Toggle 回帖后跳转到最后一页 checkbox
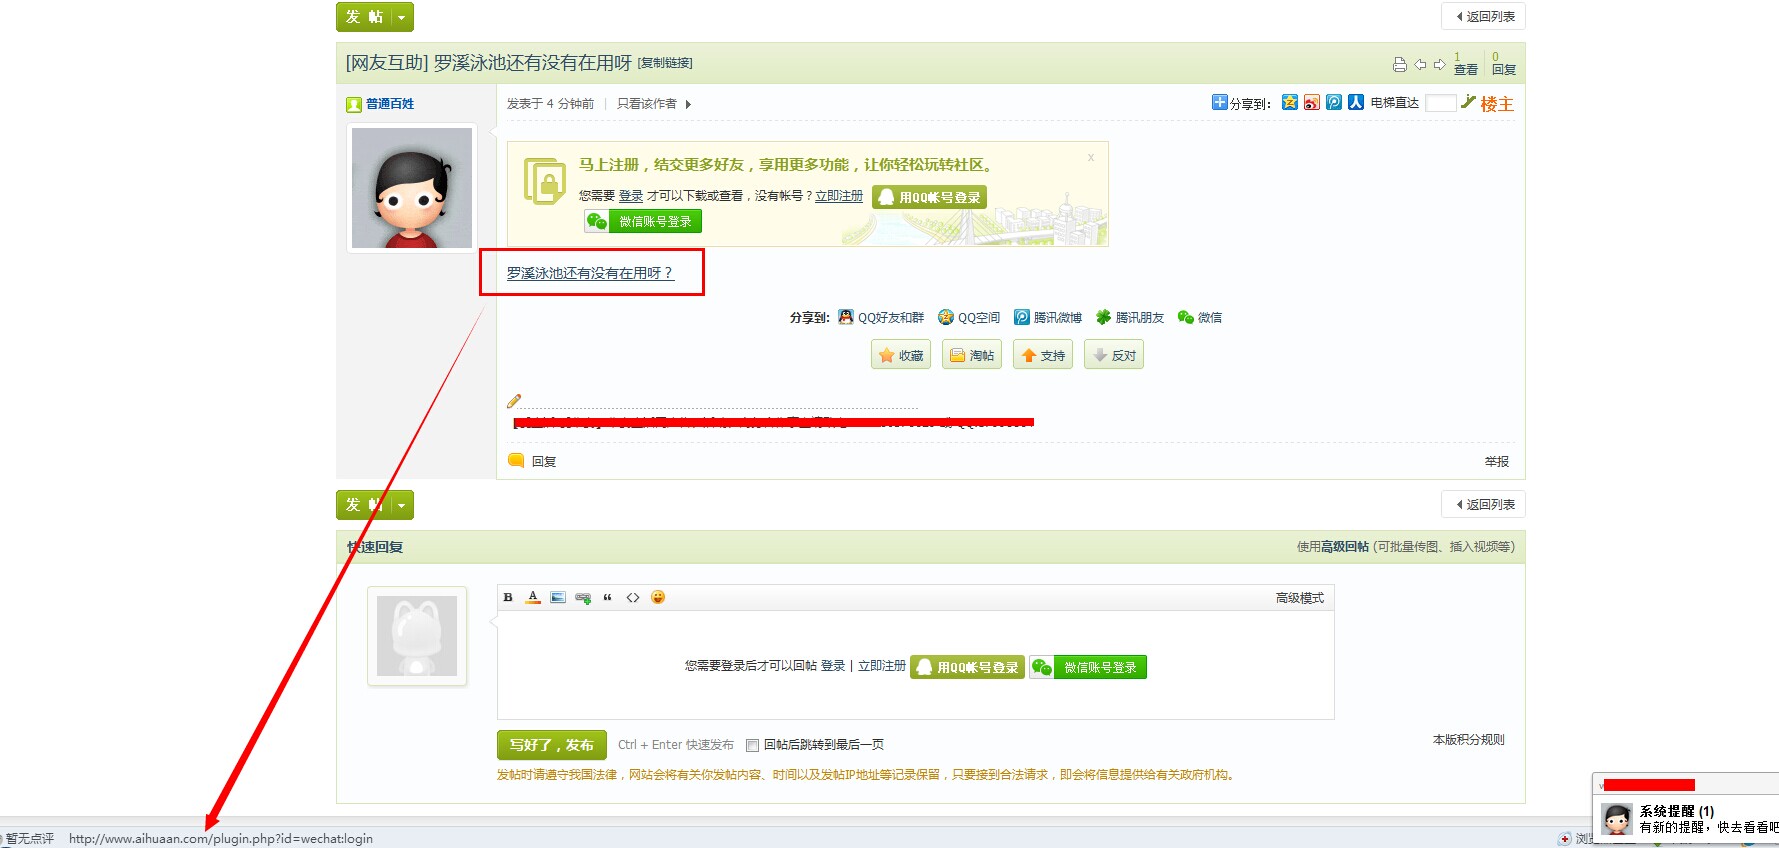The width and height of the screenshot is (1779, 848). (x=752, y=745)
